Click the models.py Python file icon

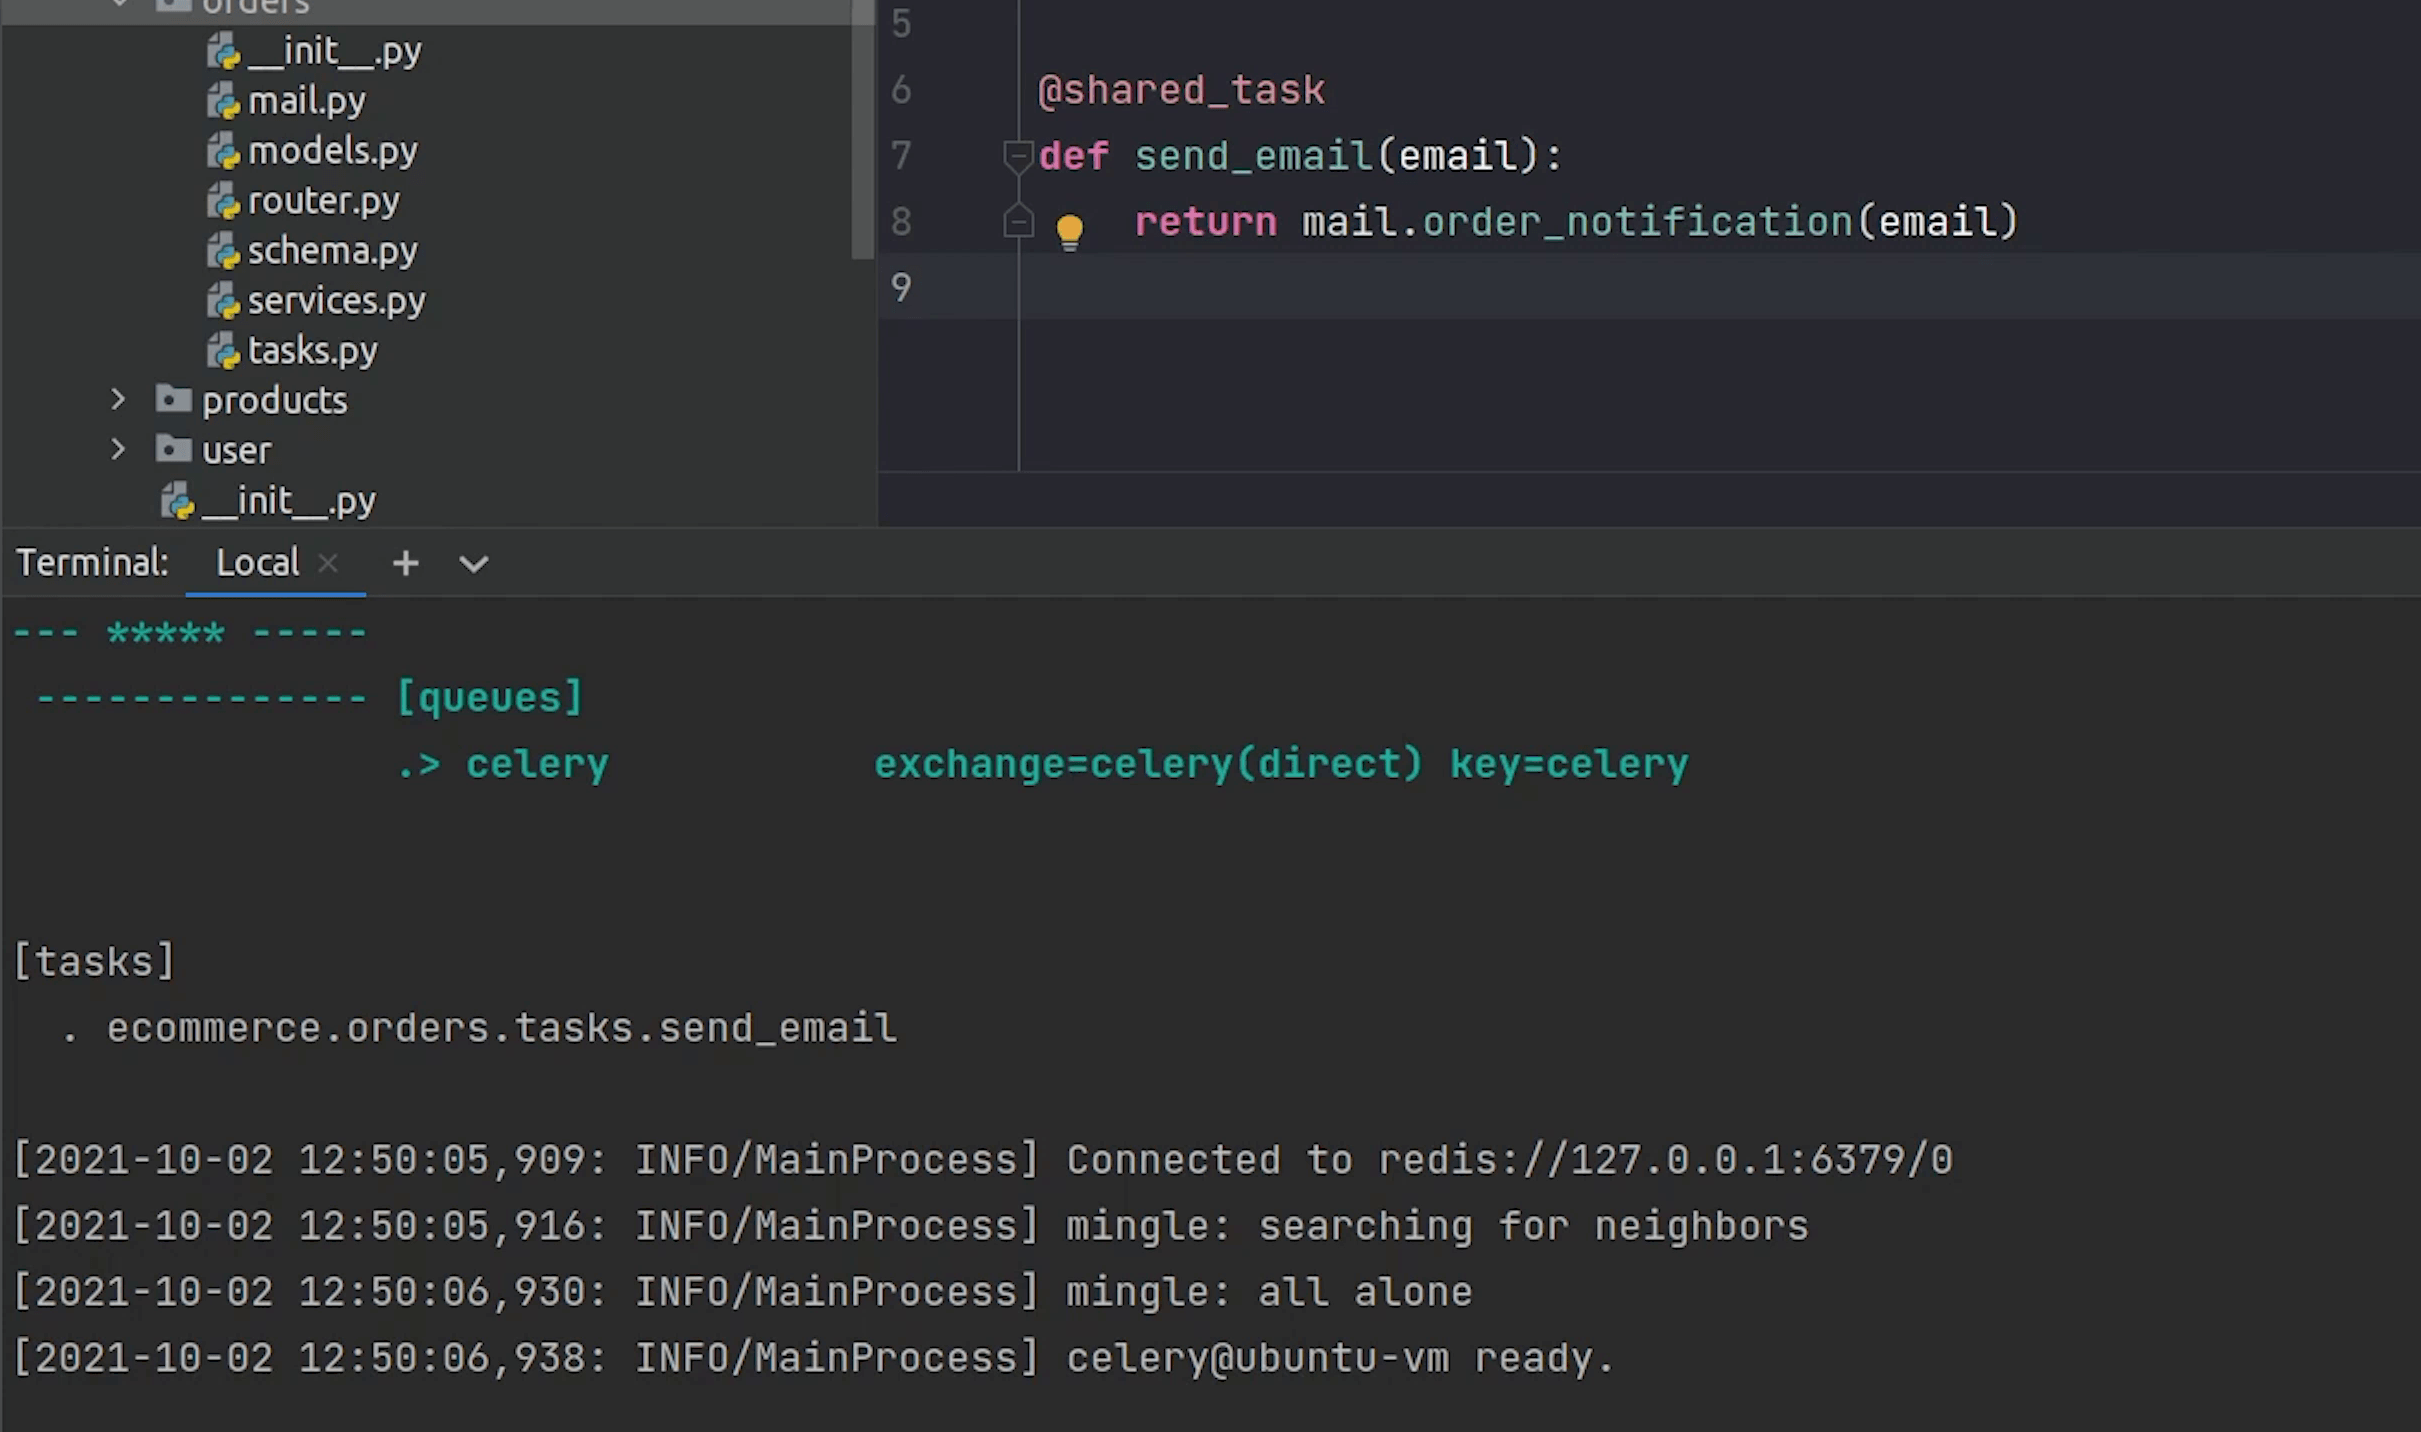tap(223, 151)
